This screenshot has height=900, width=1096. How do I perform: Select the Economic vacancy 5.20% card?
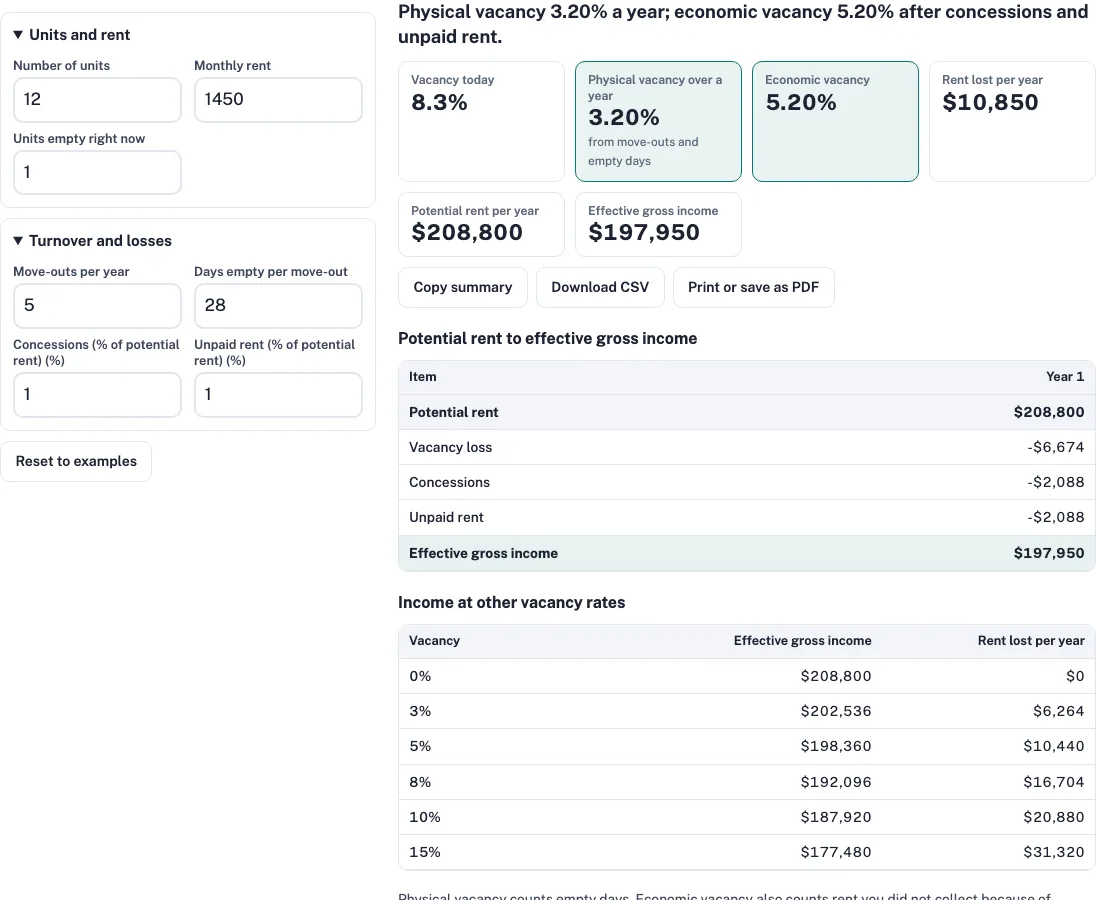835,122
